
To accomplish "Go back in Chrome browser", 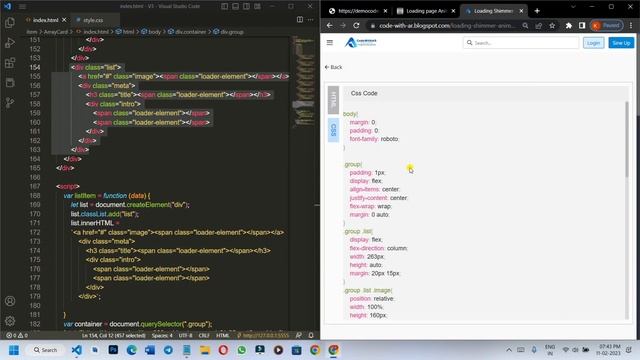I will click(329, 25).
